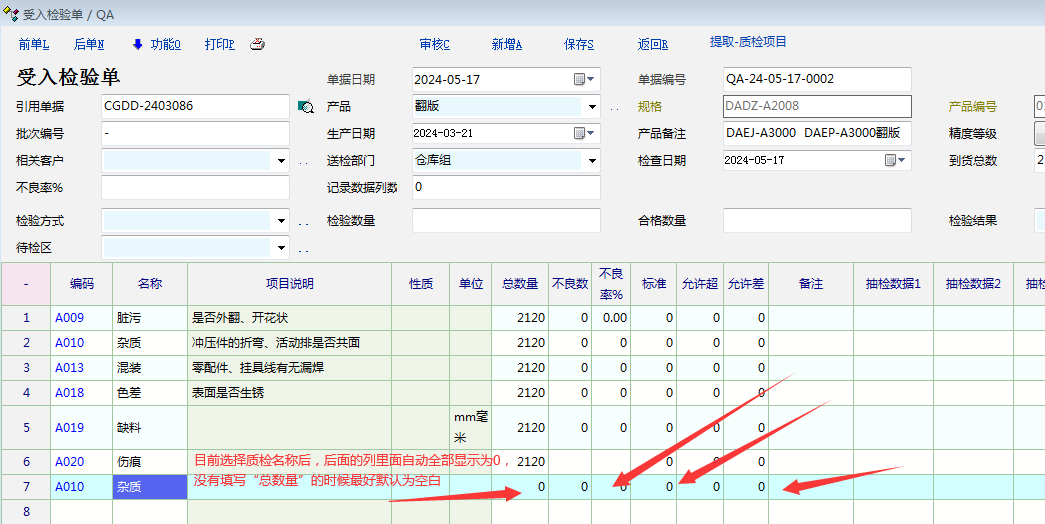The image size is (1045, 524).
Task: Click the app icon in the title bar
Action: tap(11, 15)
